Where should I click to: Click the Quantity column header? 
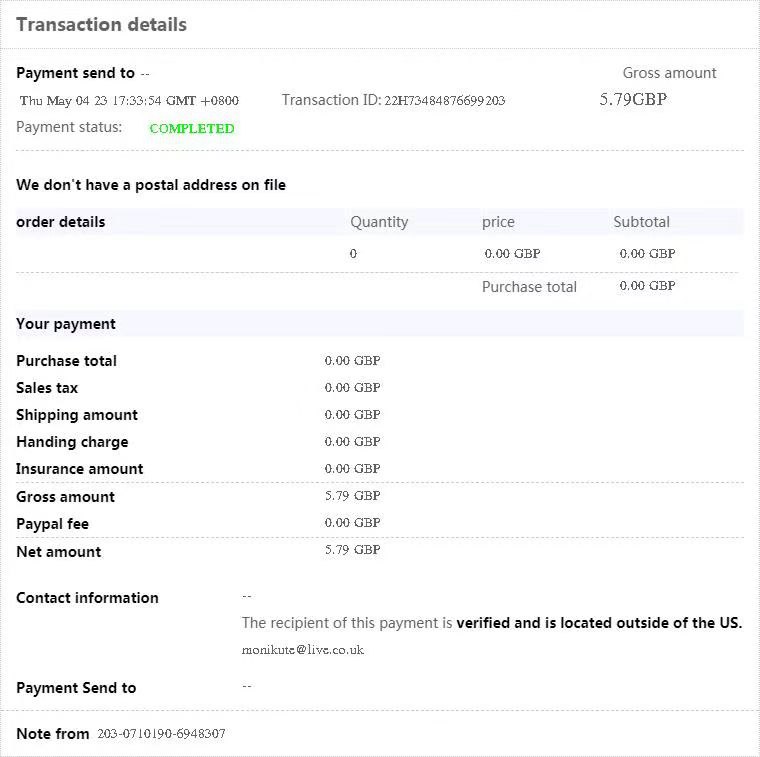pos(379,222)
